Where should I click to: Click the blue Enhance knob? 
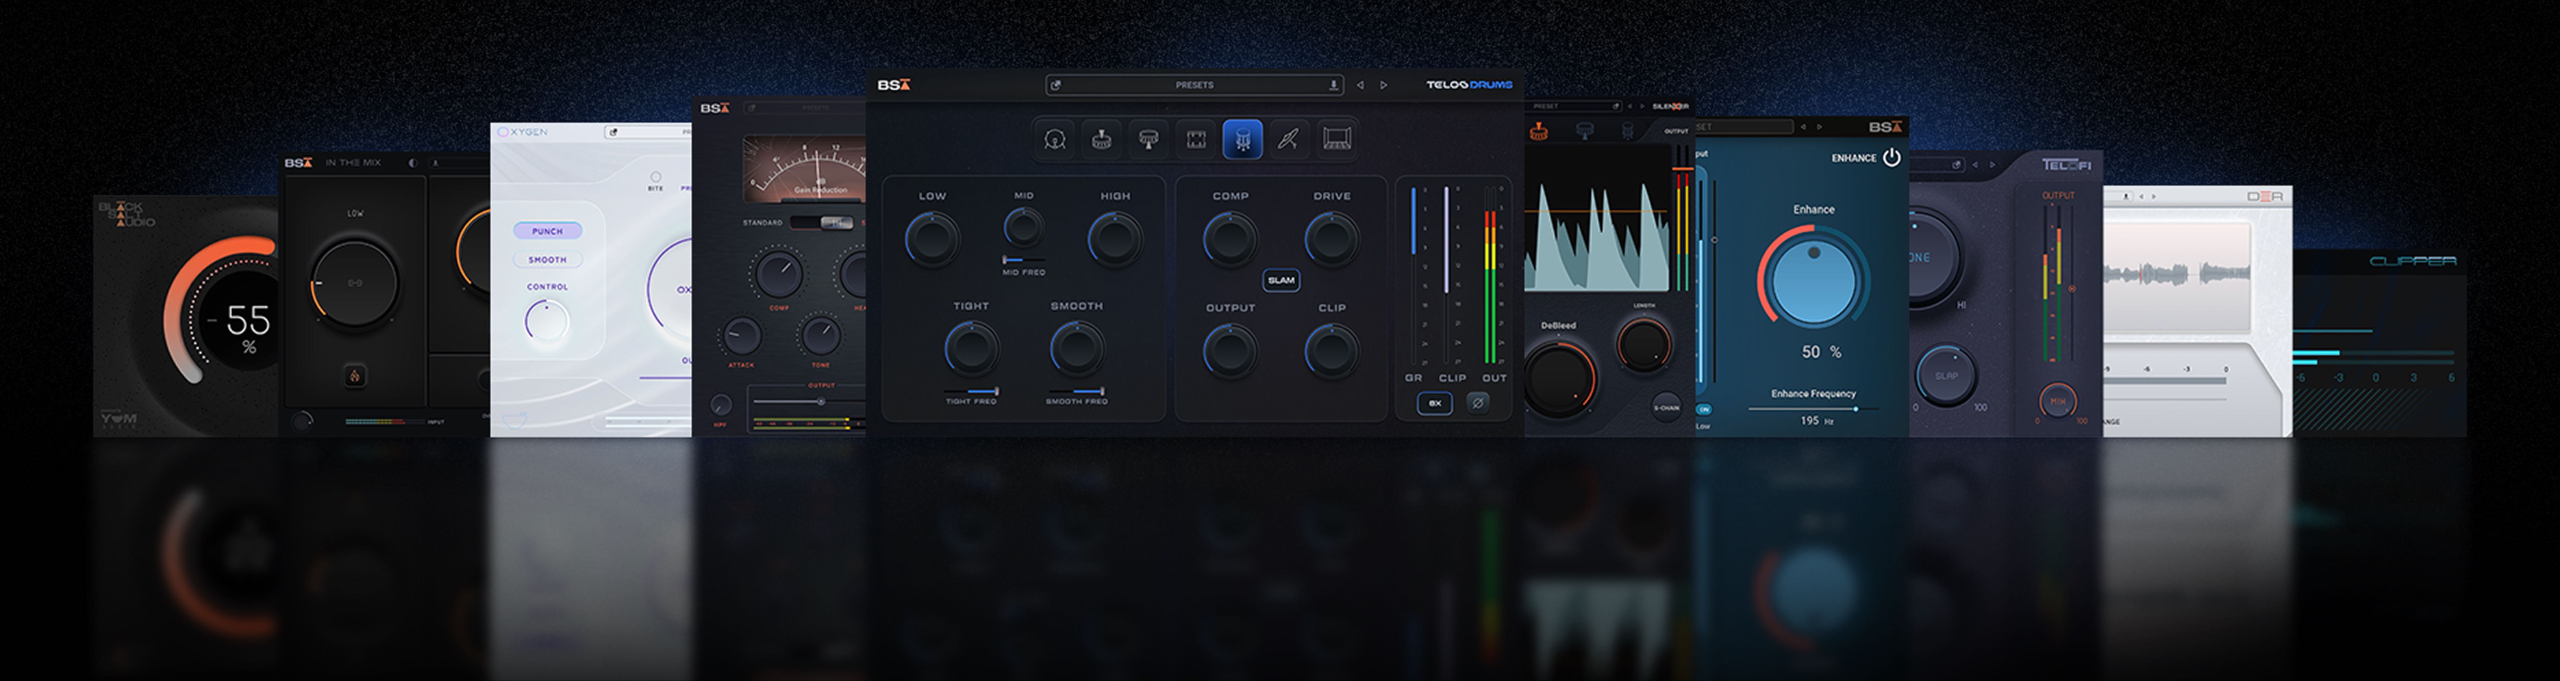coord(1813,280)
